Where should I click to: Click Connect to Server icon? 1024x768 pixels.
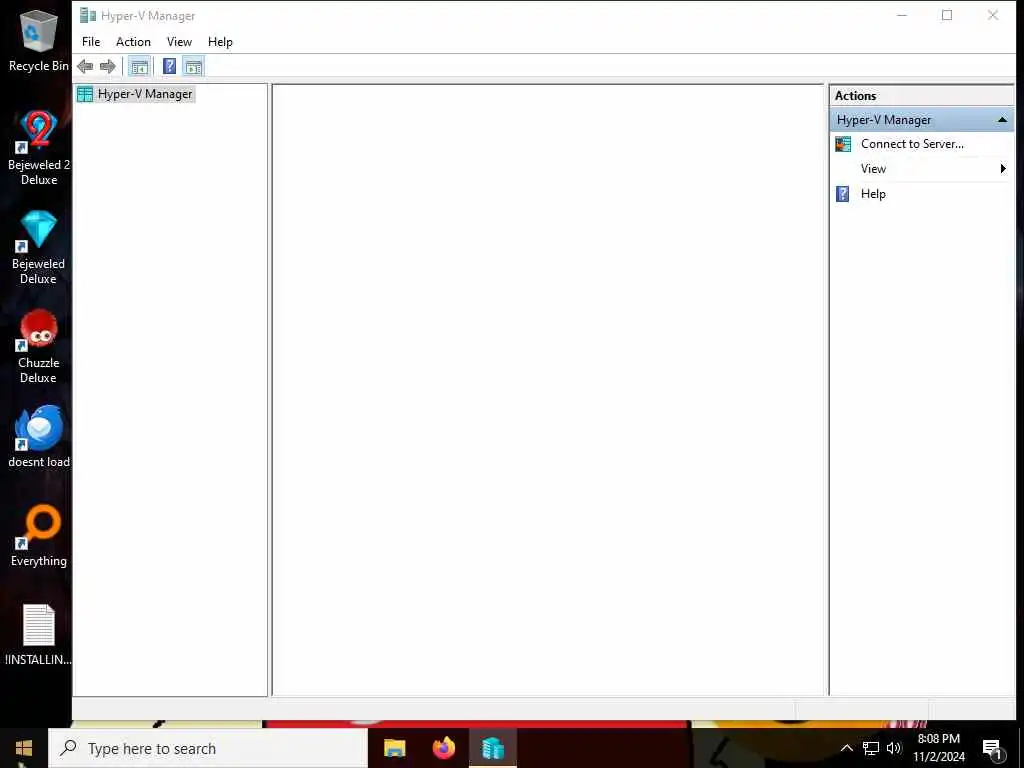(x=843, y=144)
